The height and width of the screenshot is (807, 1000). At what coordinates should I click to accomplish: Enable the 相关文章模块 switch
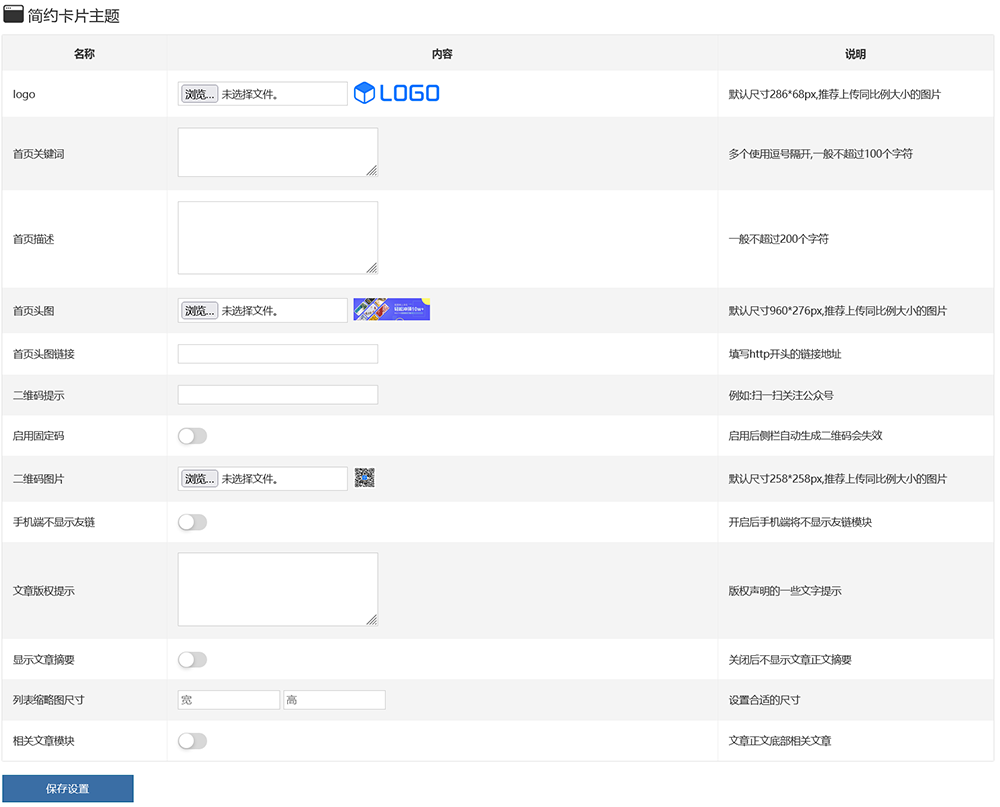click(x=192, y=741)
